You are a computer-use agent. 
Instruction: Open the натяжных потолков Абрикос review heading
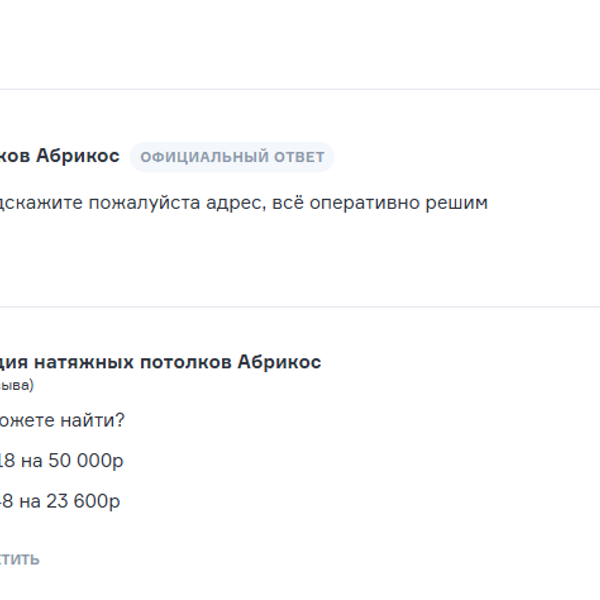[x=160, y=362]
